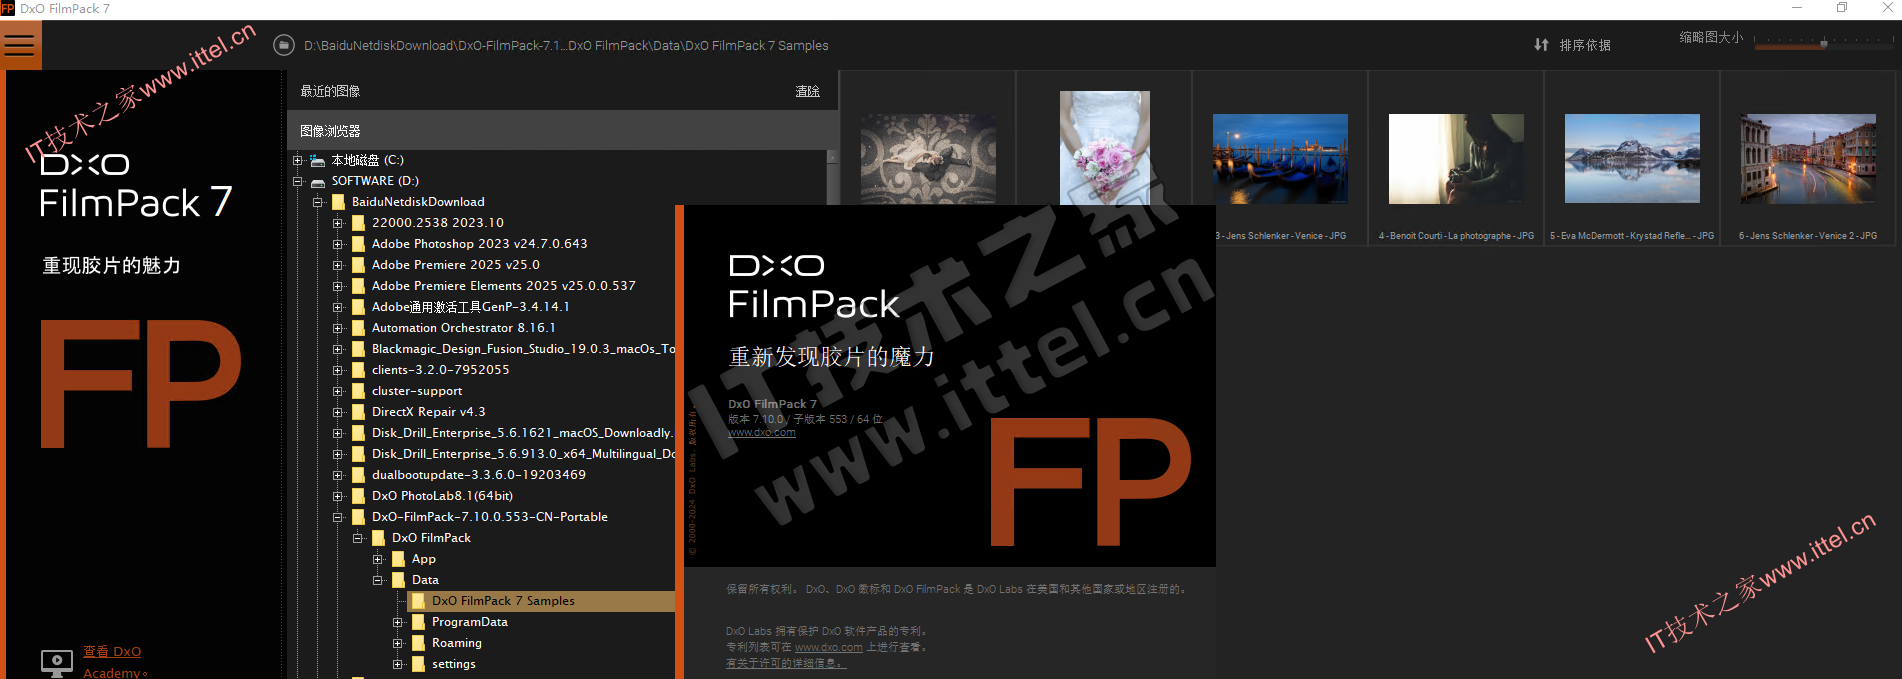The height and width of the screenshot is (679, 1902).
Task: Open the 3 - Jens Schlenker - Venice thumbnail
Action: (x=1280, y=158)
